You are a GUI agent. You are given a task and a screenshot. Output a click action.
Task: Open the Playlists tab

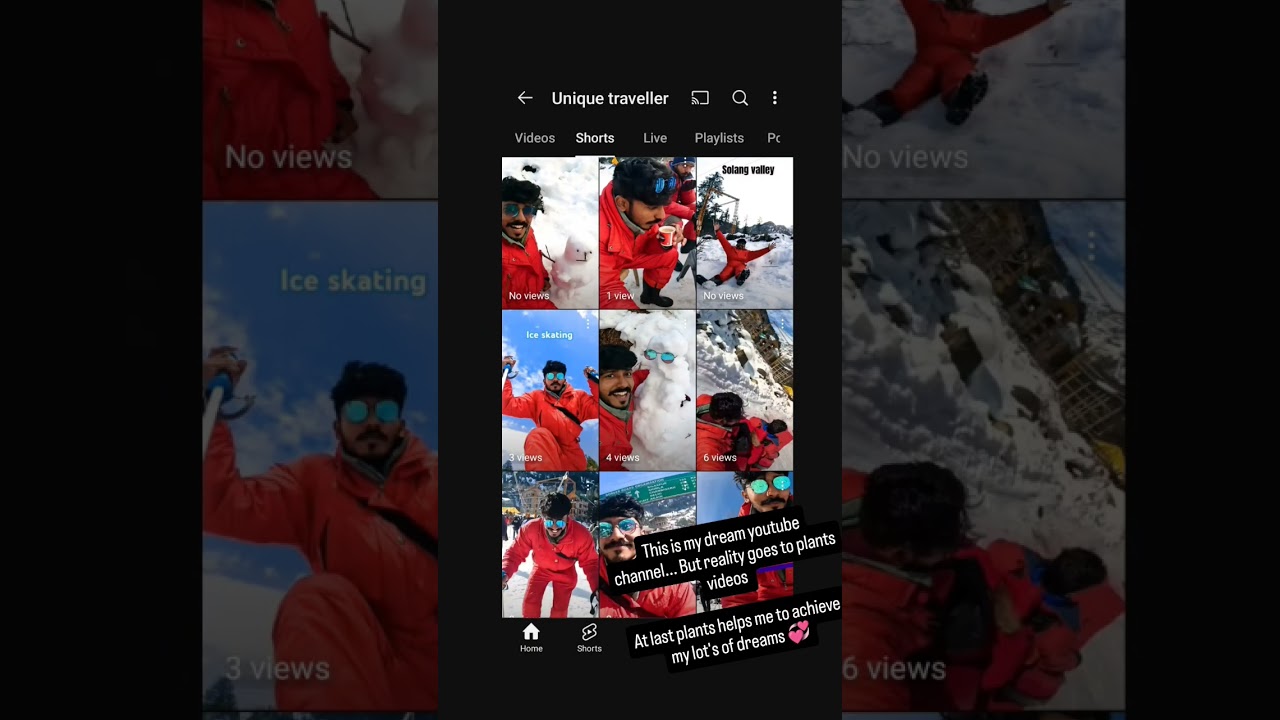click(x=719, y=138)
